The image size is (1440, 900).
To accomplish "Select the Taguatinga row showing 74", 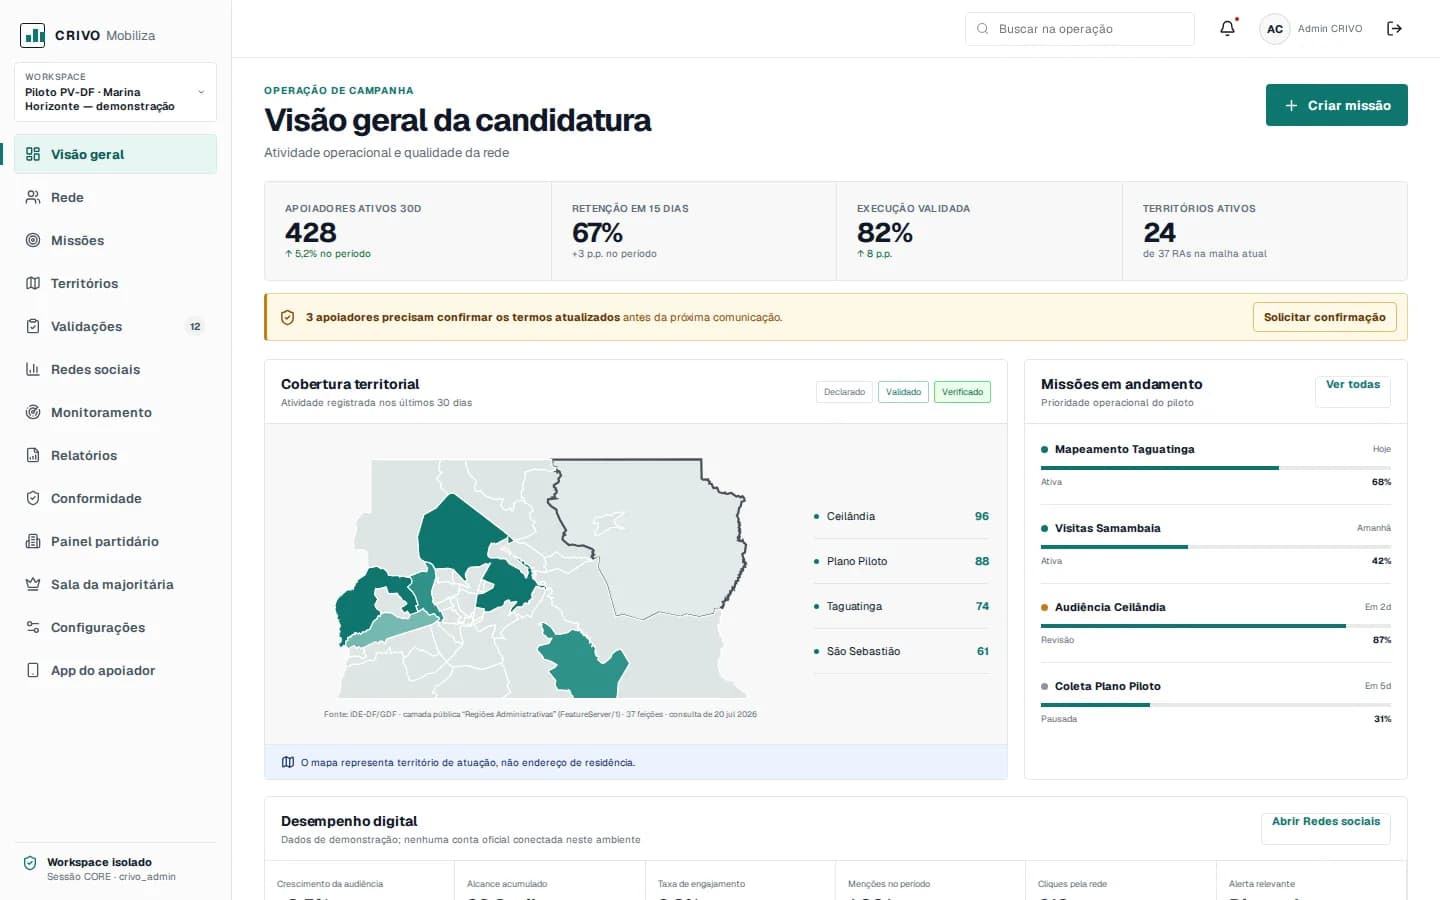I will point(901,606).
